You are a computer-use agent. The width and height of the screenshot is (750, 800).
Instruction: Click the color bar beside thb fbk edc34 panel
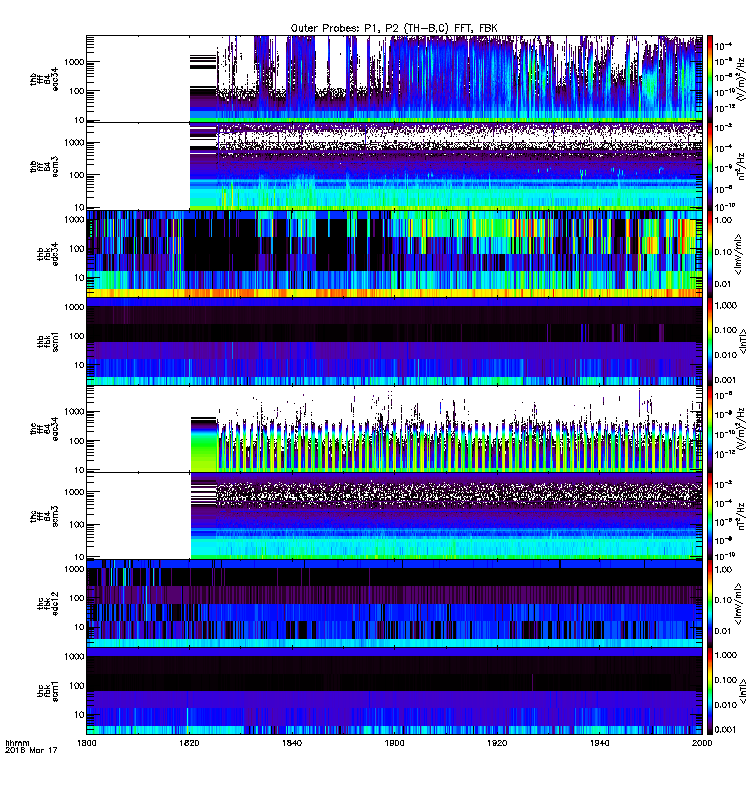709,254
